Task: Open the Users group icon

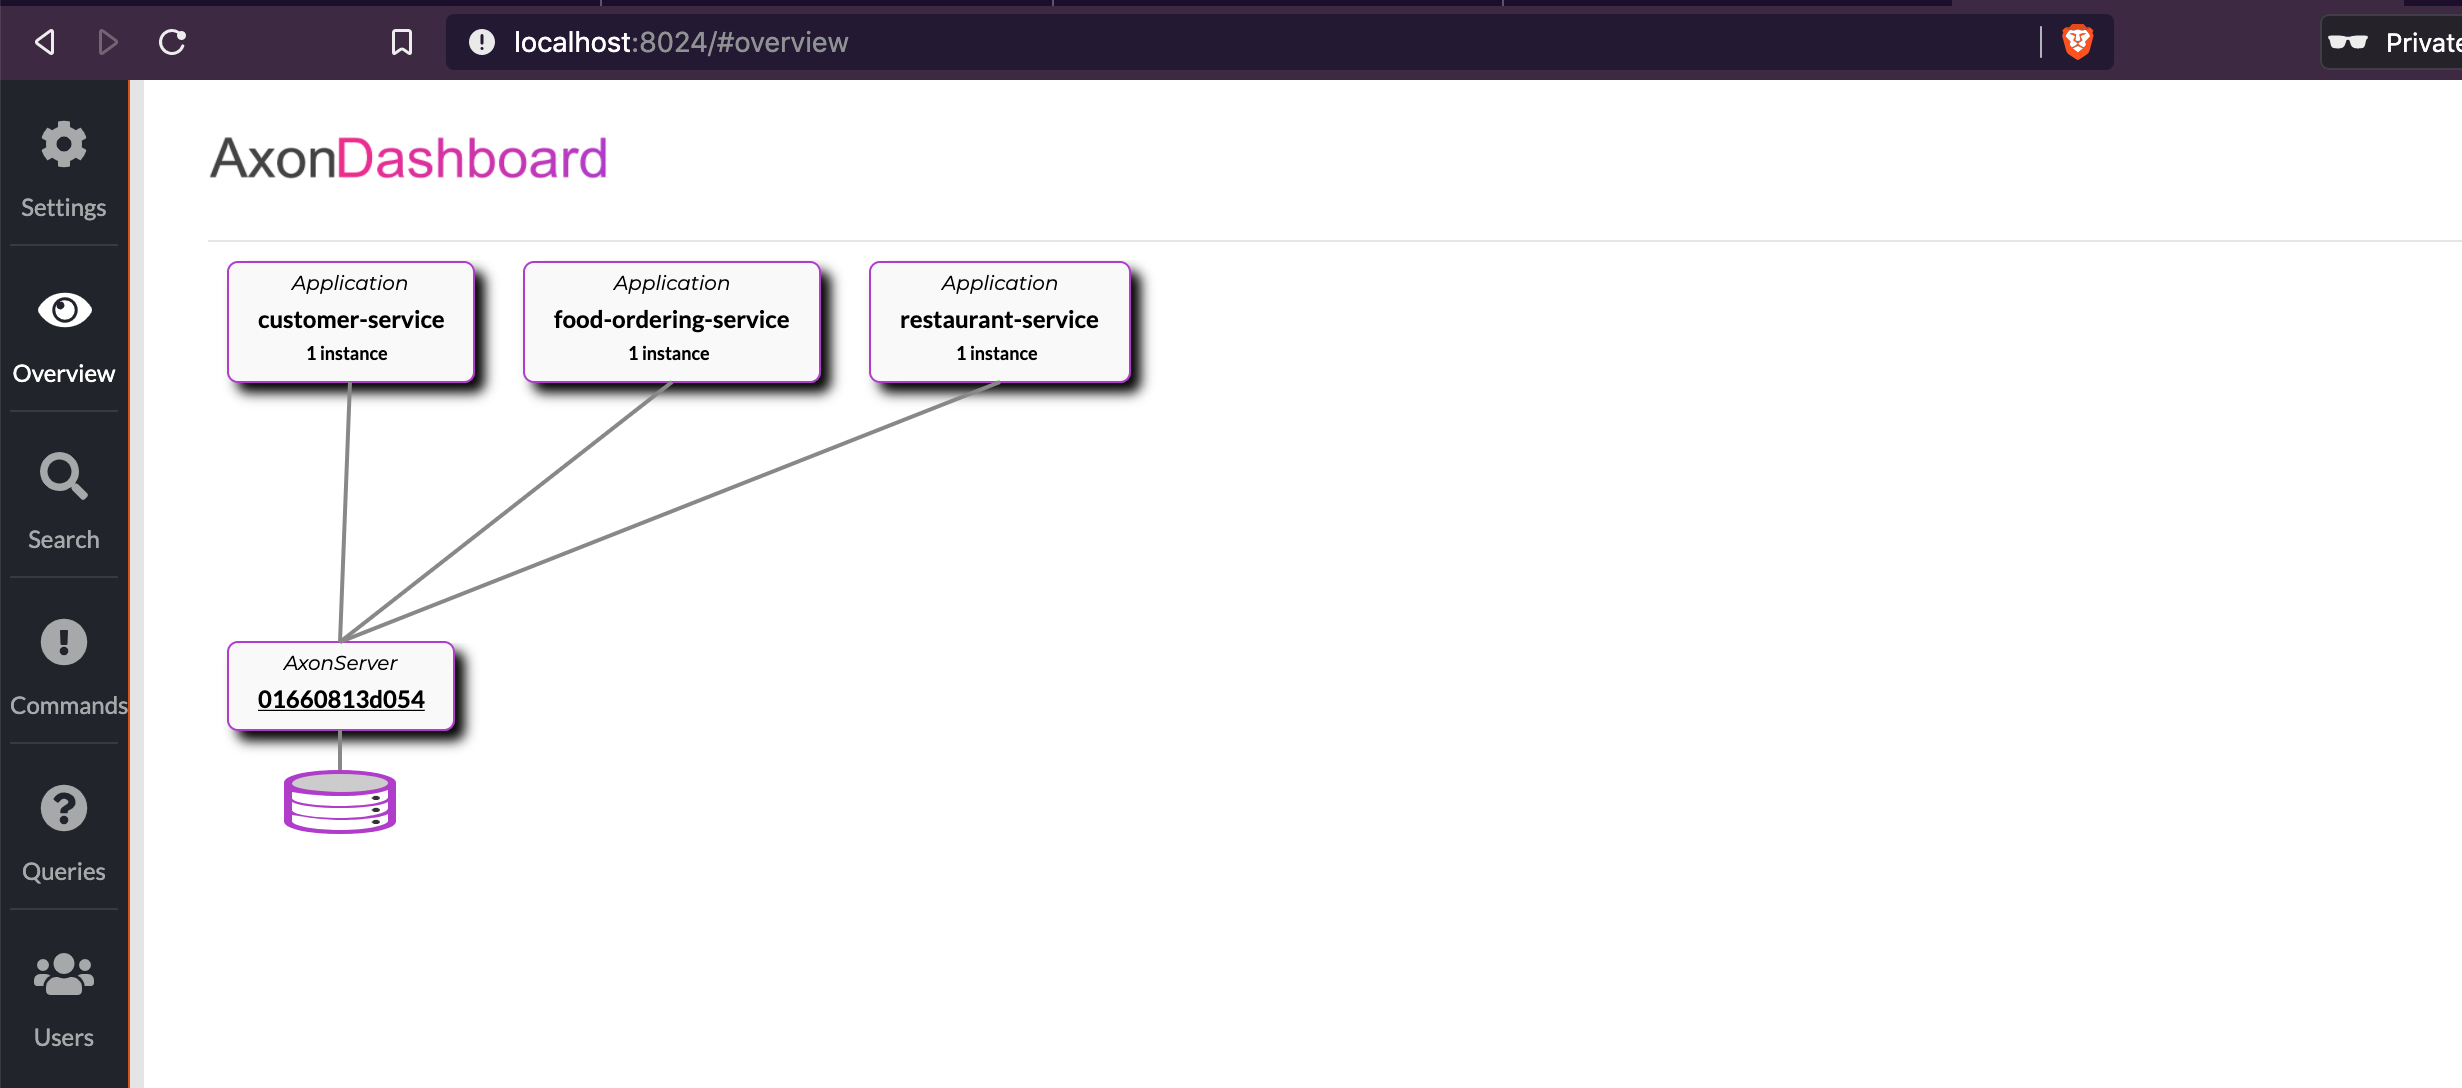Action: [x=63, y=974]
